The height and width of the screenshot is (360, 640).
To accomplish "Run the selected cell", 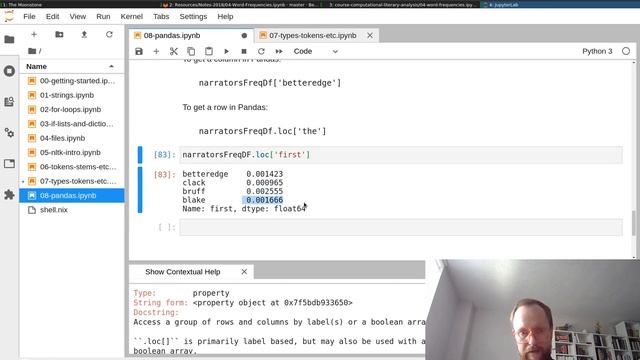I will tap(227, 51).
